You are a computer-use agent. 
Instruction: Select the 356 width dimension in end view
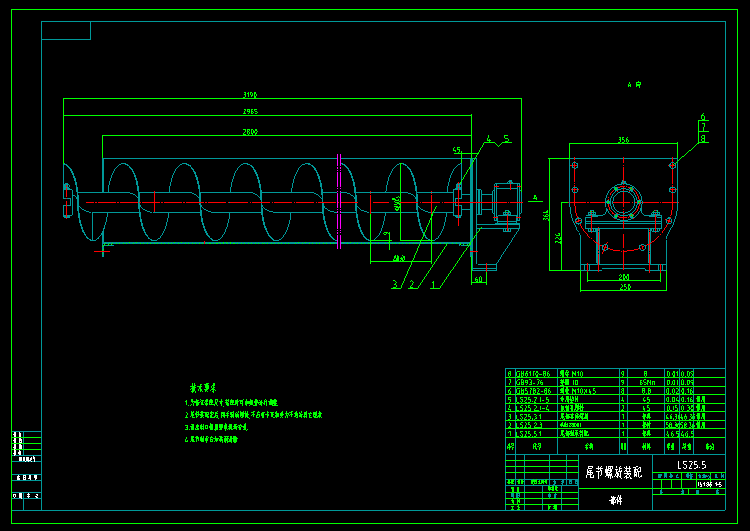[x=623, y=140]
